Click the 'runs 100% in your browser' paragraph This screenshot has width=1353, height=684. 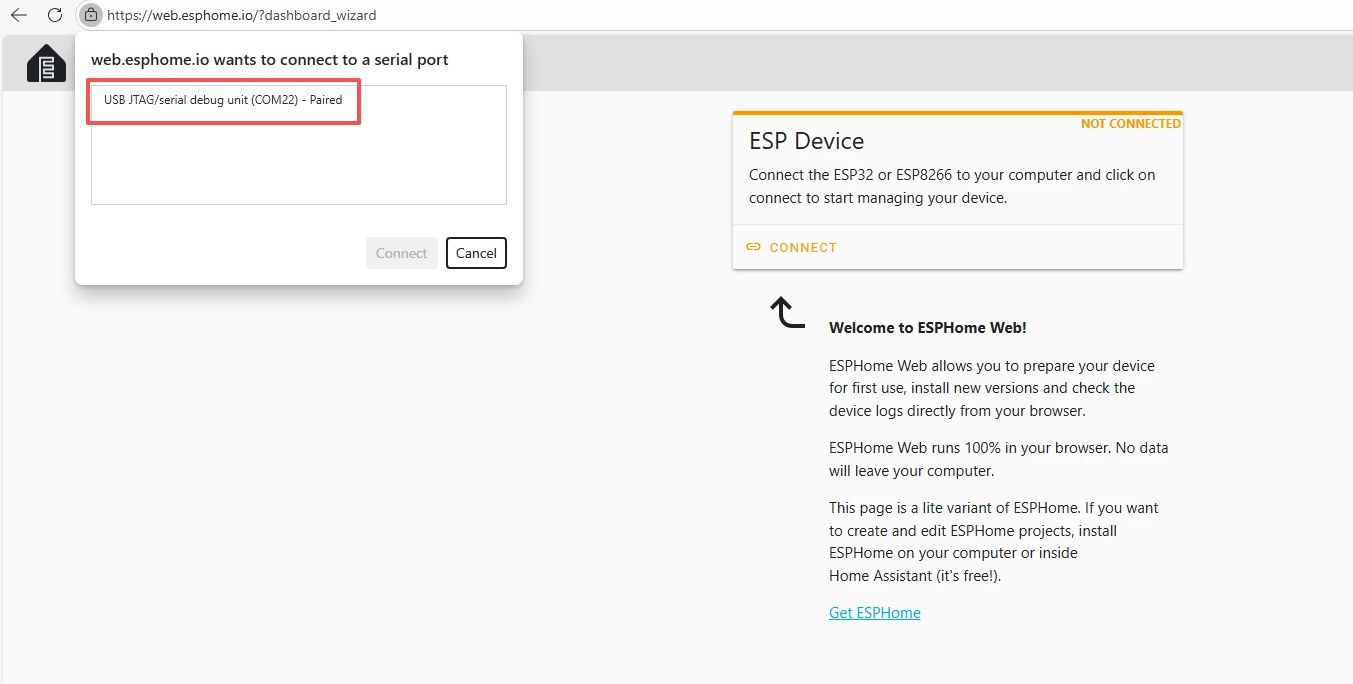(997, 459)
